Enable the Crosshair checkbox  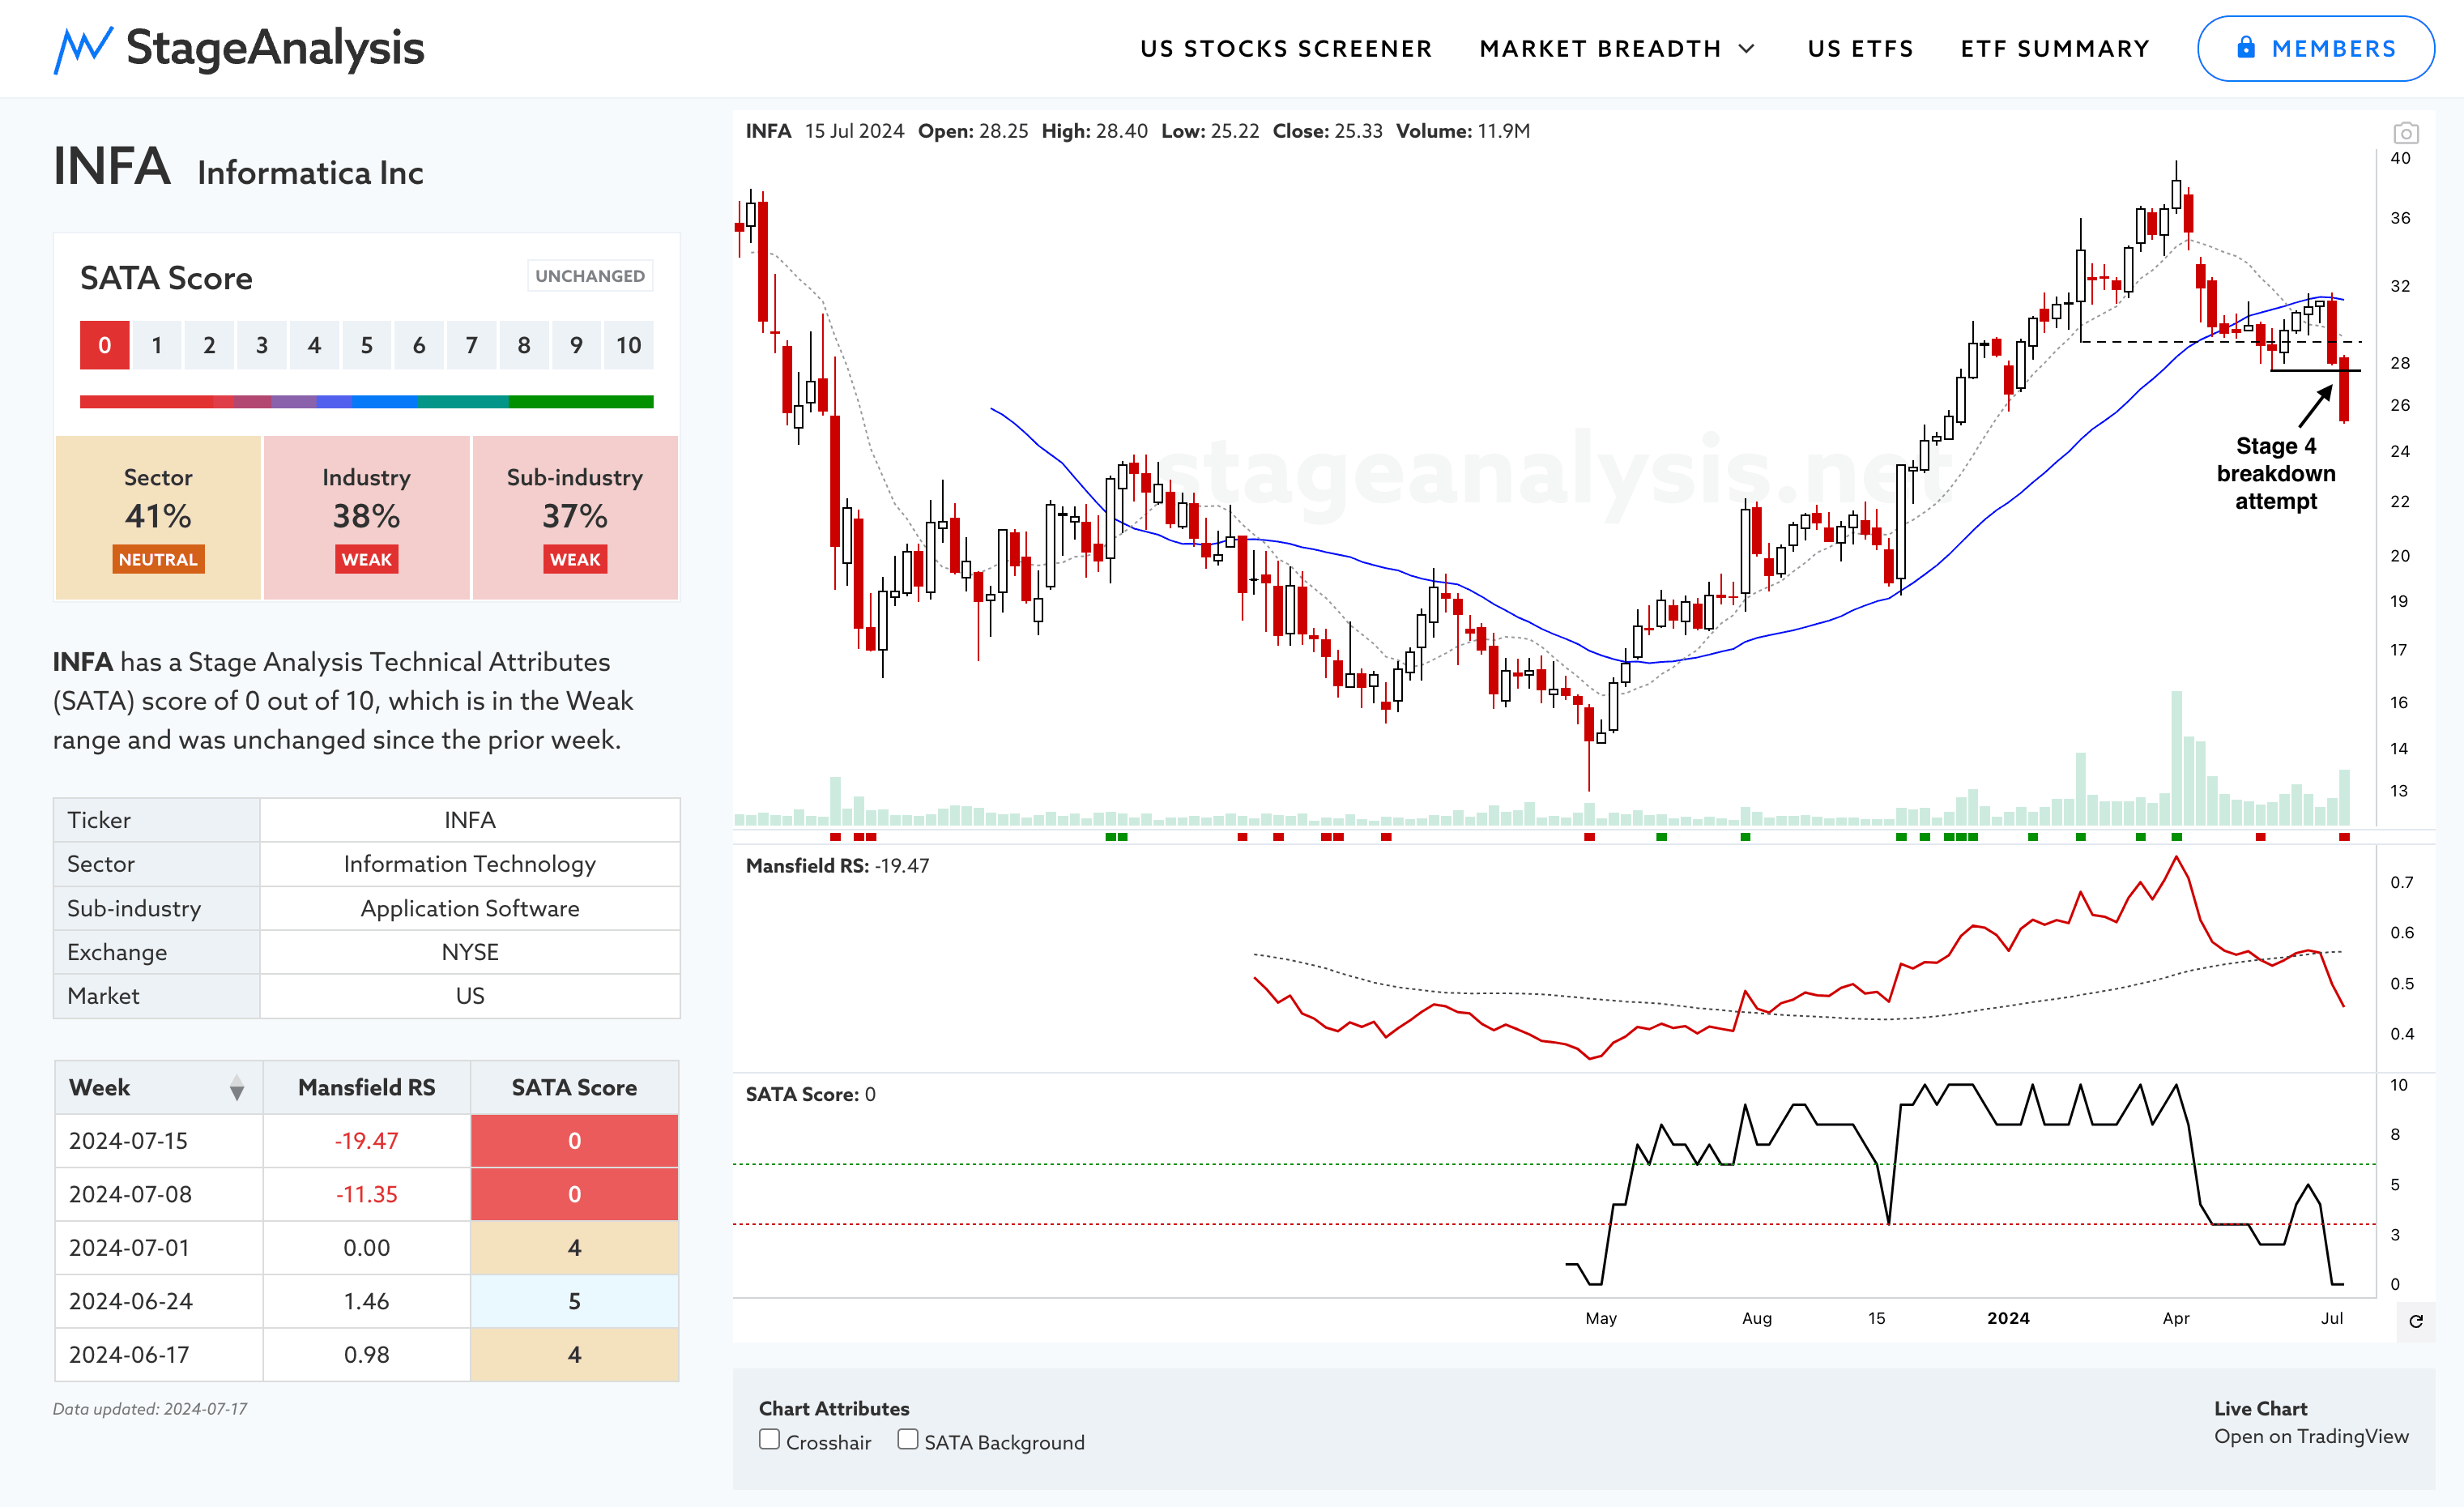click(x=769, y=1439)
